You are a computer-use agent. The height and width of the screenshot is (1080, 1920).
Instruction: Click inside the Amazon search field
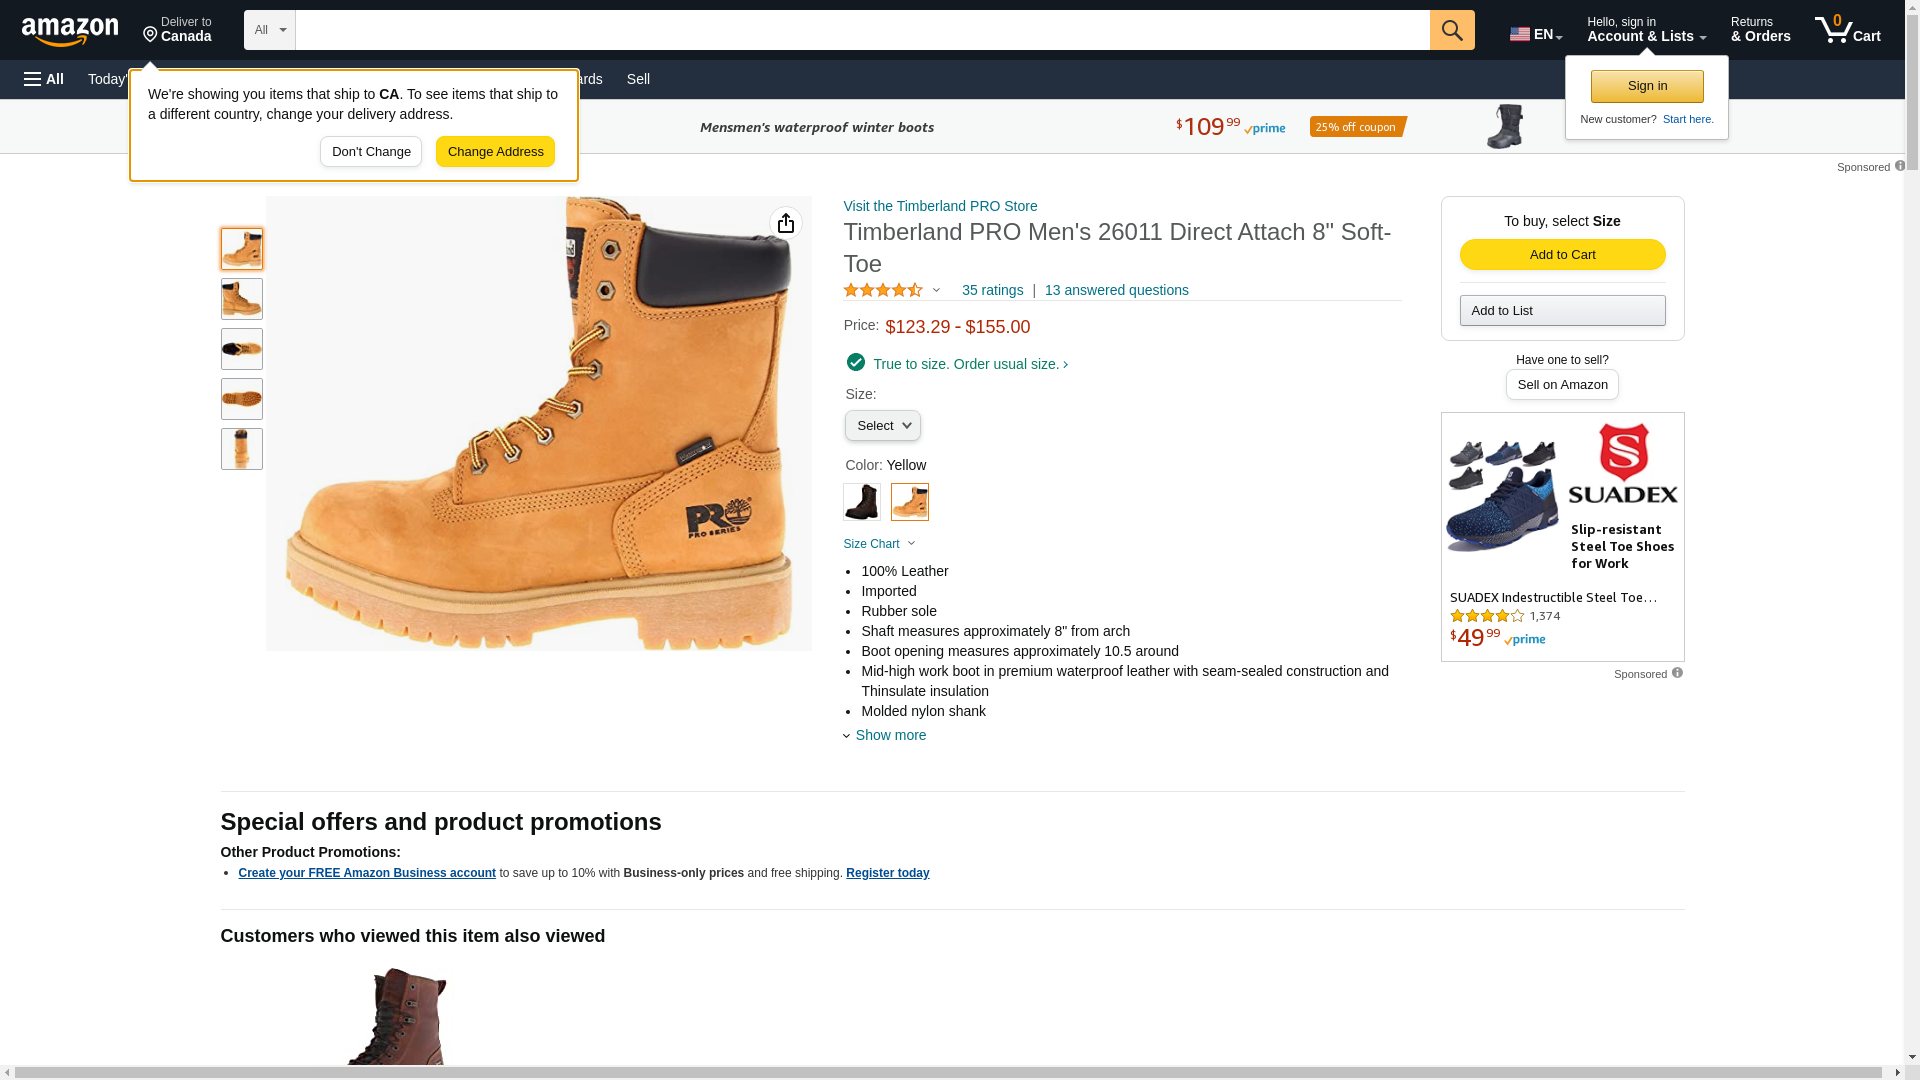[x=862, y=30]
